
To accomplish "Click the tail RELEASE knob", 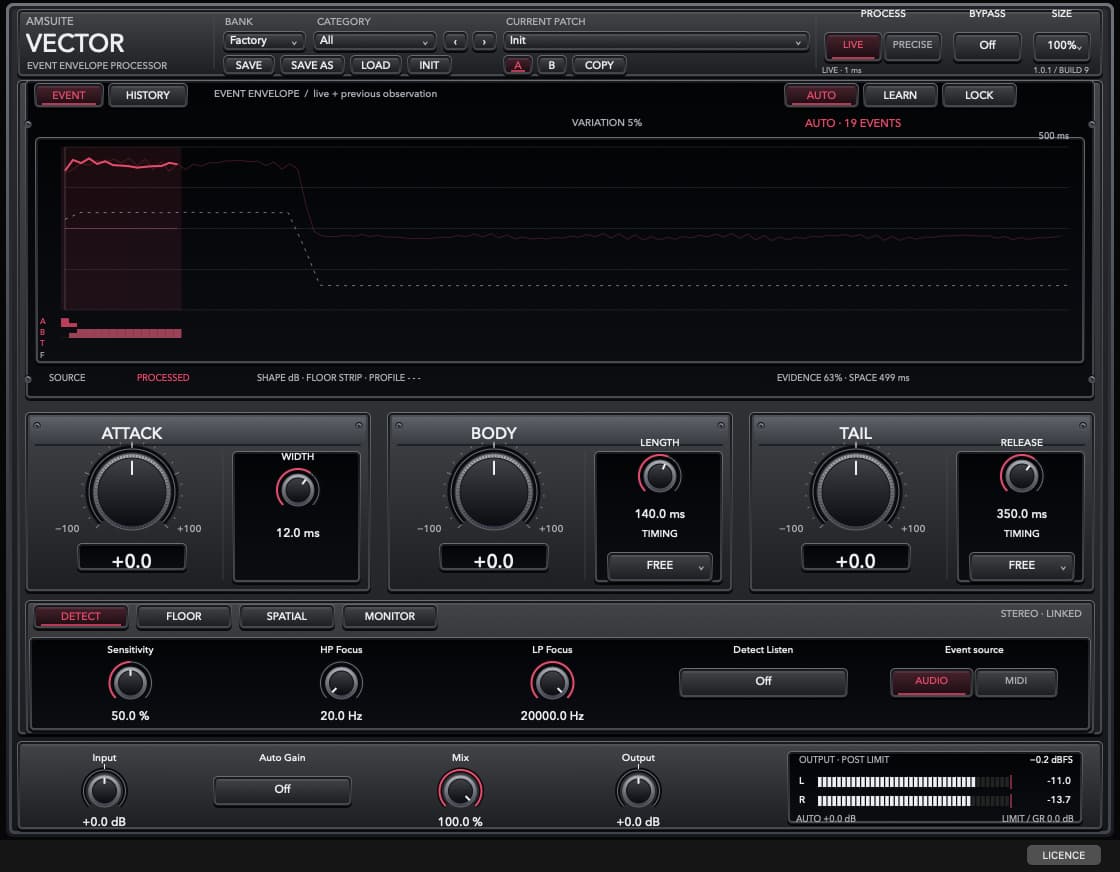I will tap(1021, 475).
